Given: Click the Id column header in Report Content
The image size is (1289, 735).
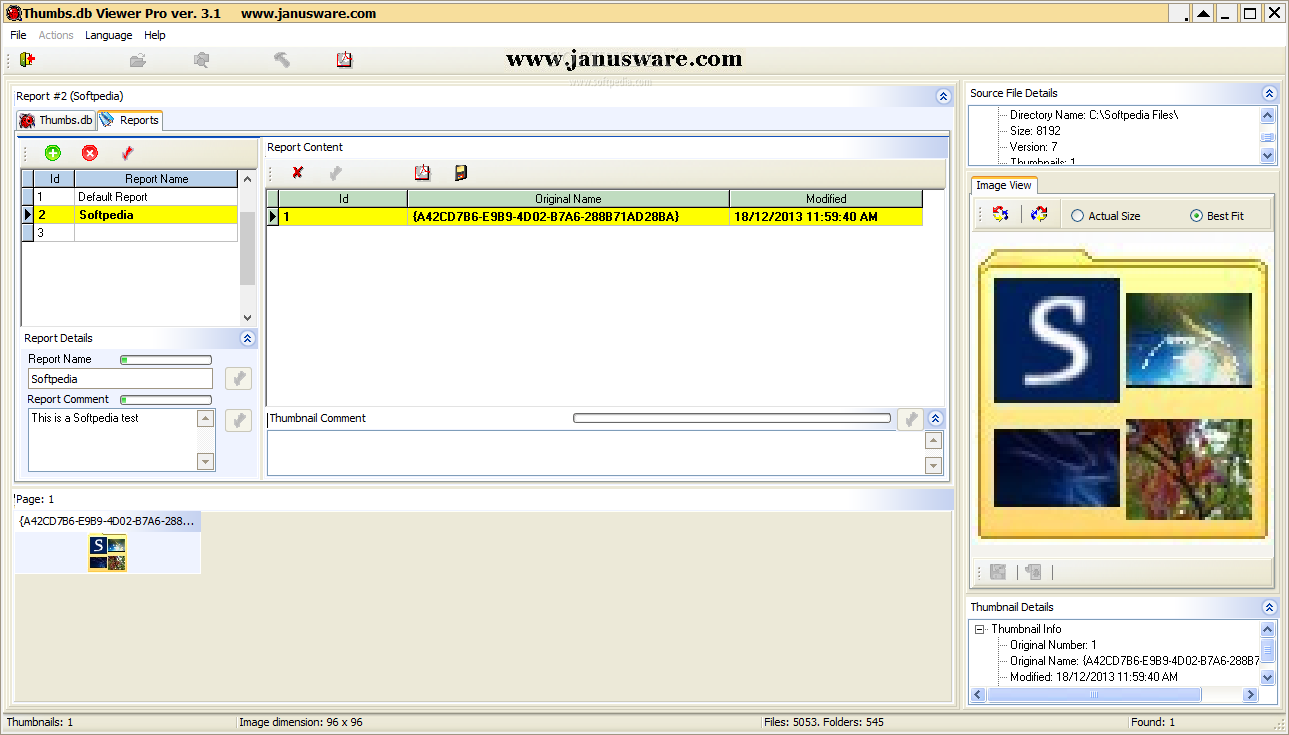Looking at the screenshot, I should click(x=343, y=199).
